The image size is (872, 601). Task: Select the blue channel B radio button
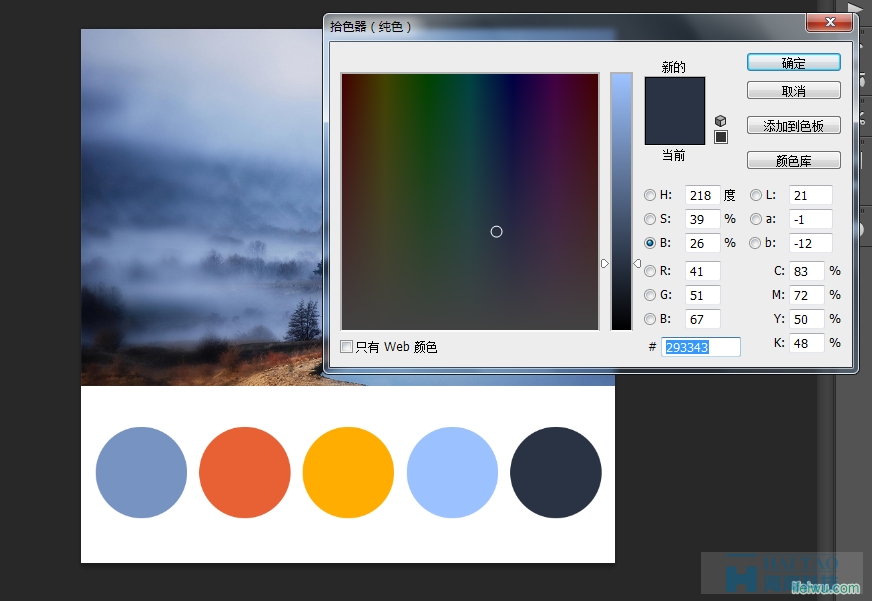[650, 319]
